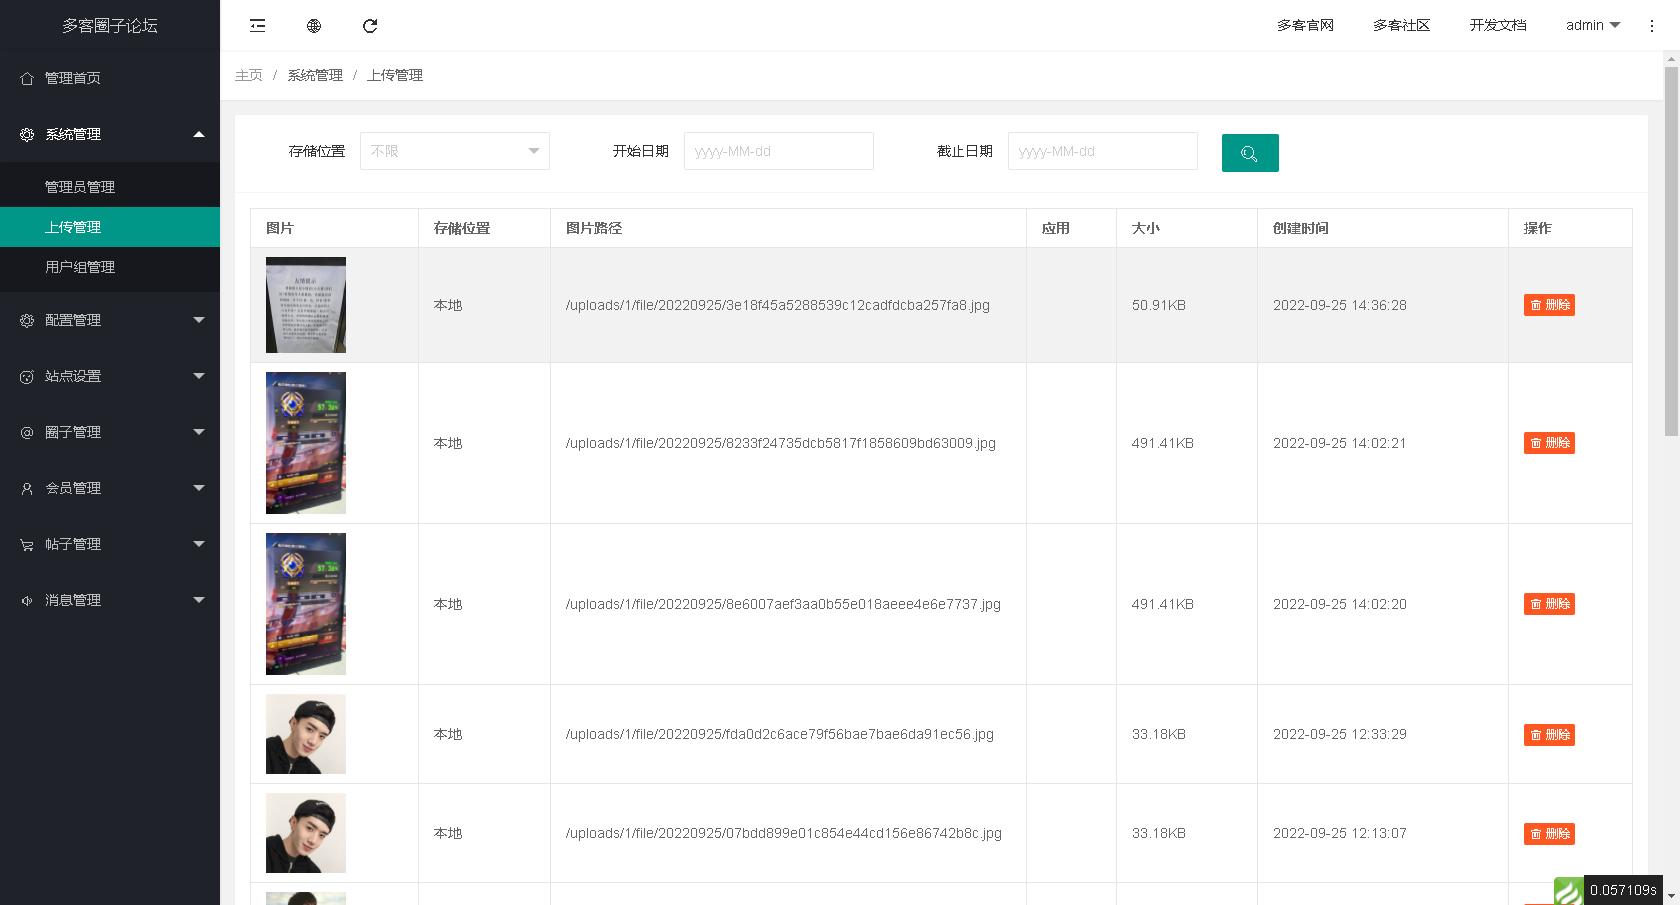The height and width of the screenshot is (905, 1680).
Task: Click the search magnifier button
Action: 1250,153
